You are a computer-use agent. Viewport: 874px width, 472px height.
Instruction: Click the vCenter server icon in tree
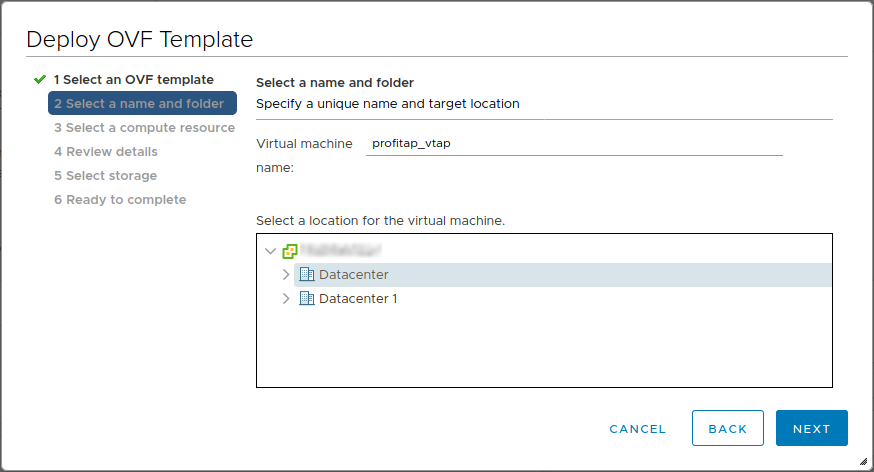pos(290,251)
